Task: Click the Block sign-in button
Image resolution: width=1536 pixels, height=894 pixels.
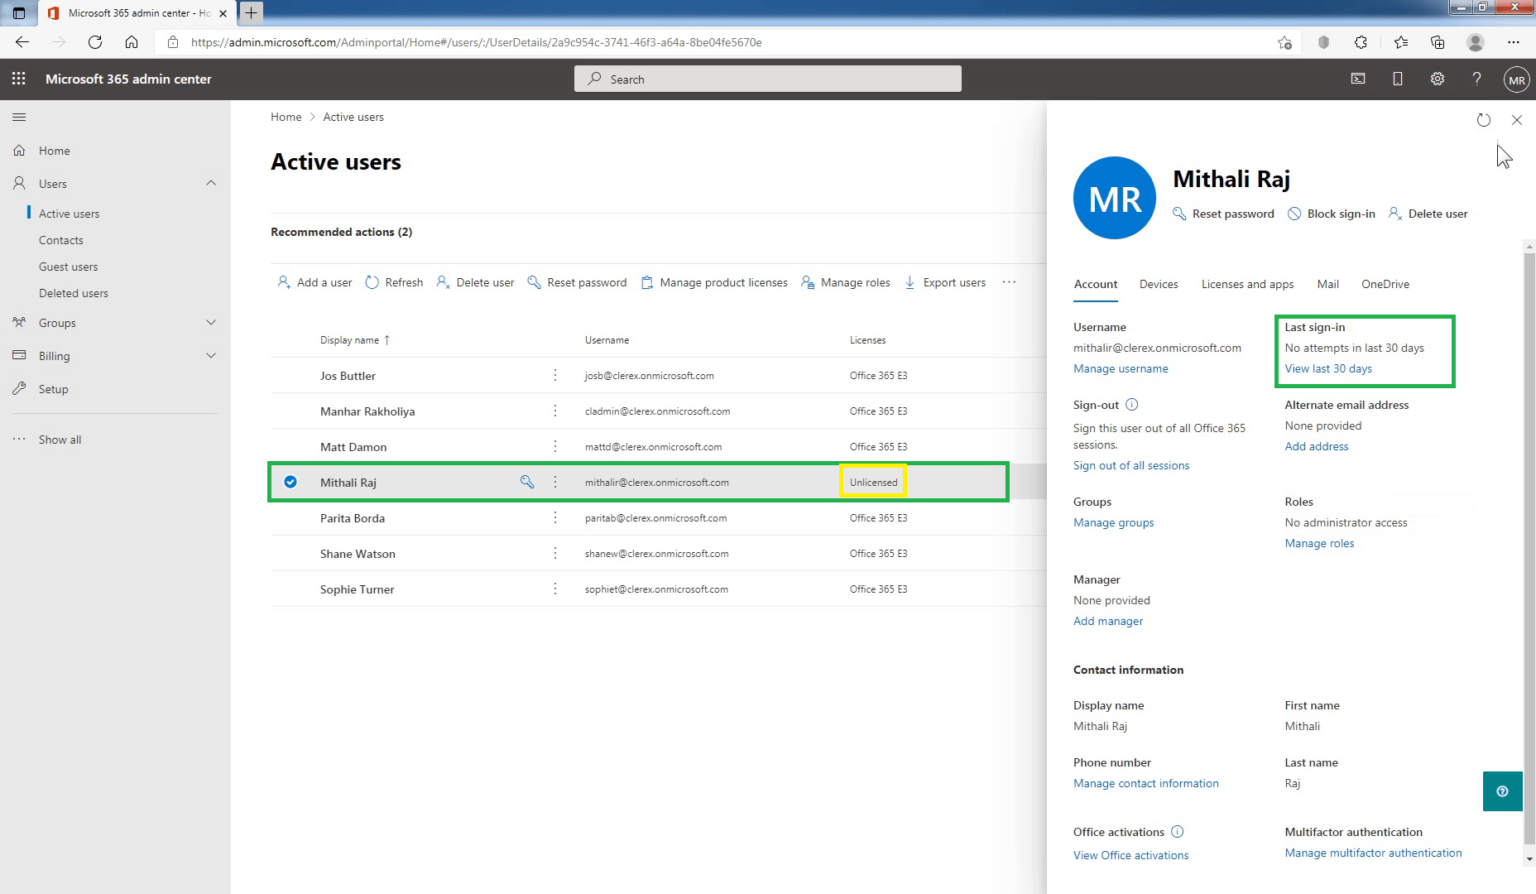Action: tap(1331, 213)
